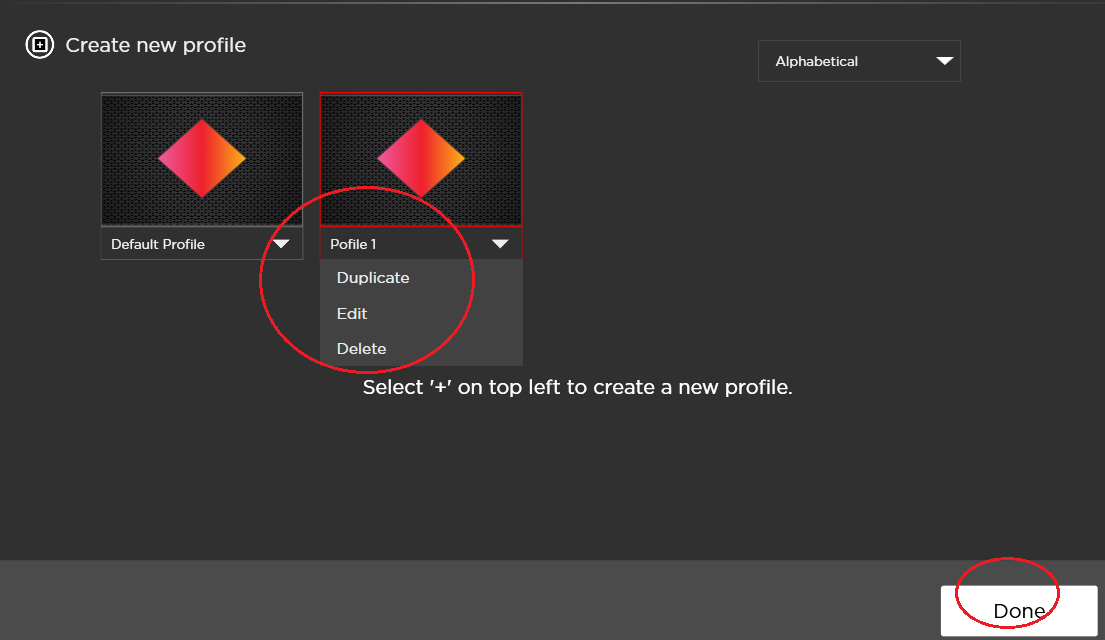Open the Alphabetical sorting dropdown

coord(858,61)
